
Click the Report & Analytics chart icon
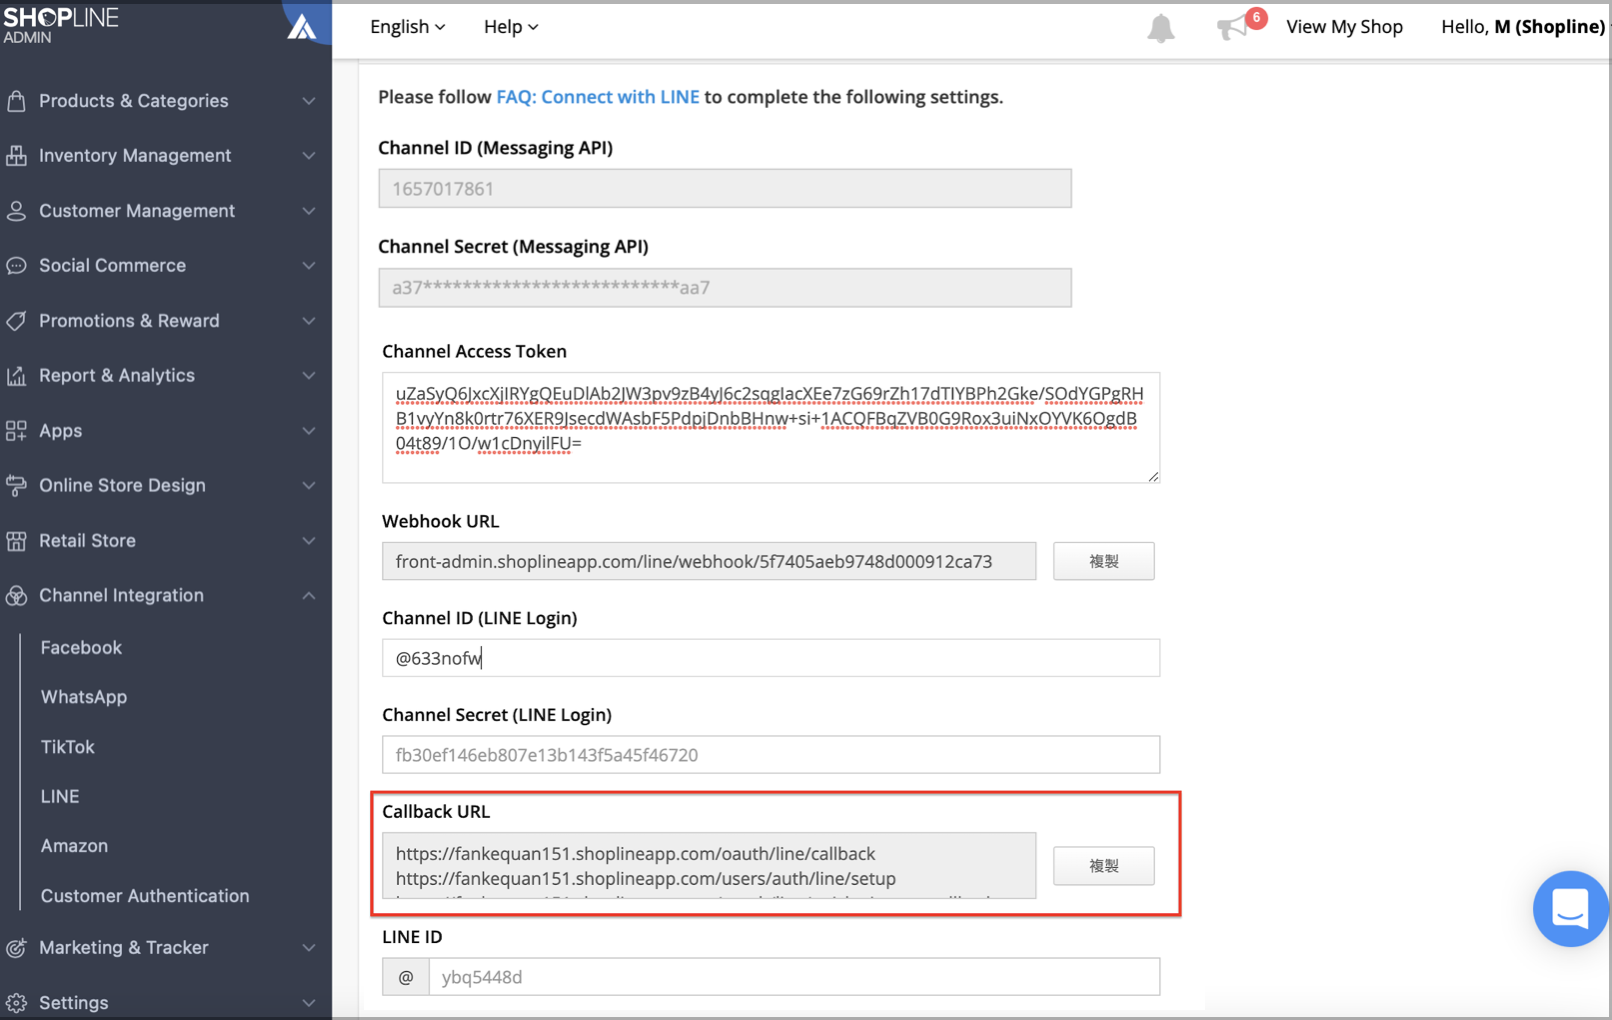[16, 376]
